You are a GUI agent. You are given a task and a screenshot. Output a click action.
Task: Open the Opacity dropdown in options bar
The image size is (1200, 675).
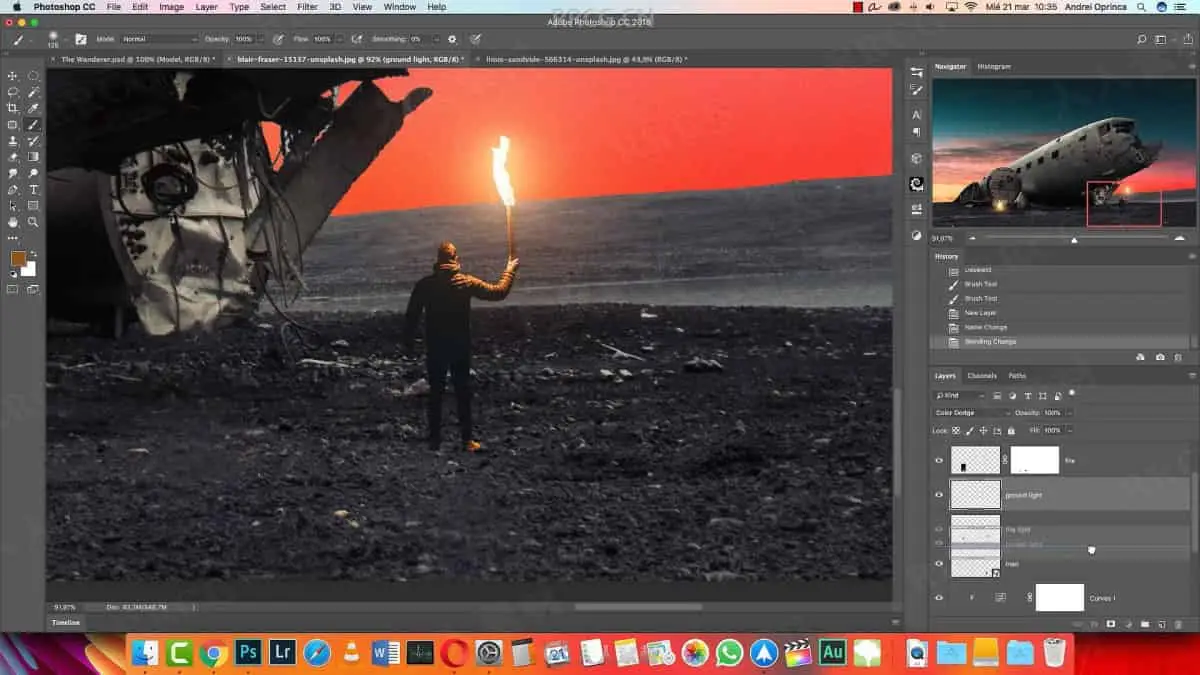(261, 39)
